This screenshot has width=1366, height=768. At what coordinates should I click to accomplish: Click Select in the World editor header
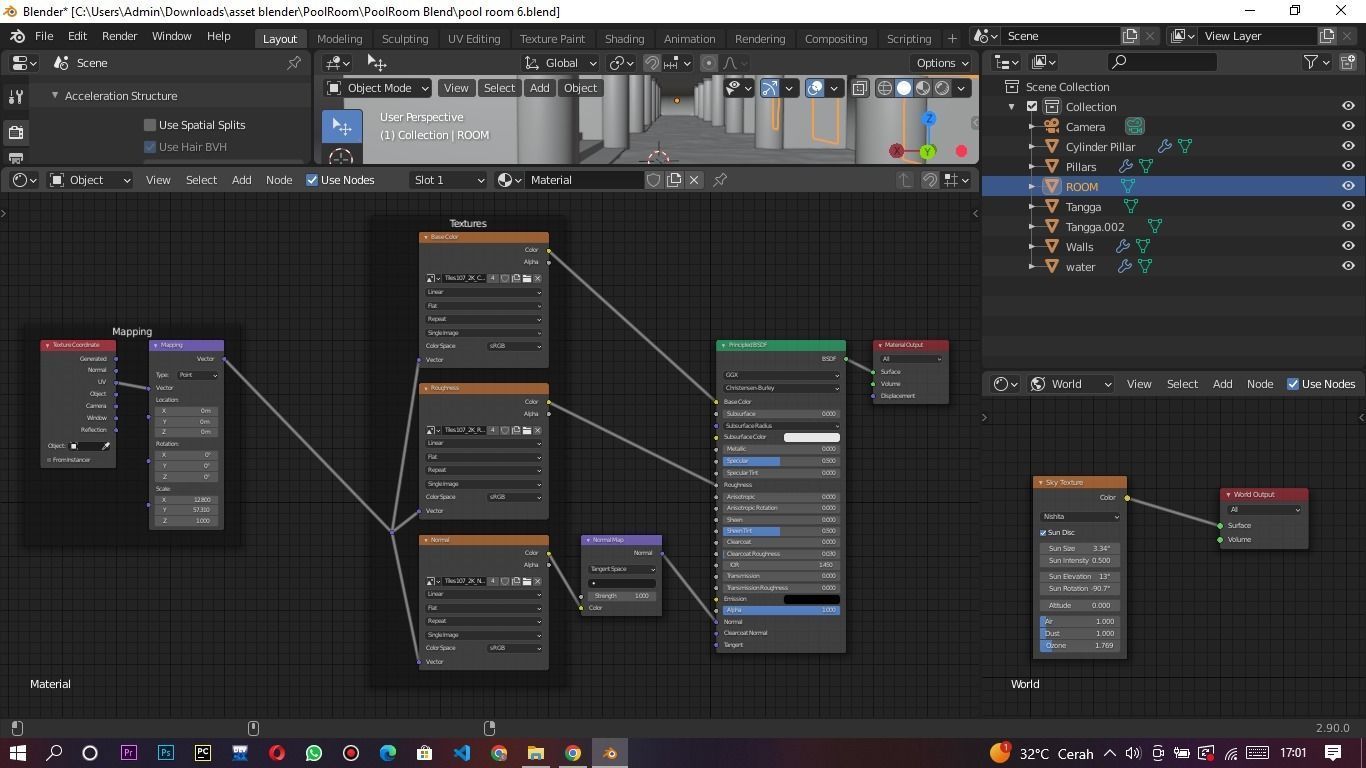point(1182,384)
